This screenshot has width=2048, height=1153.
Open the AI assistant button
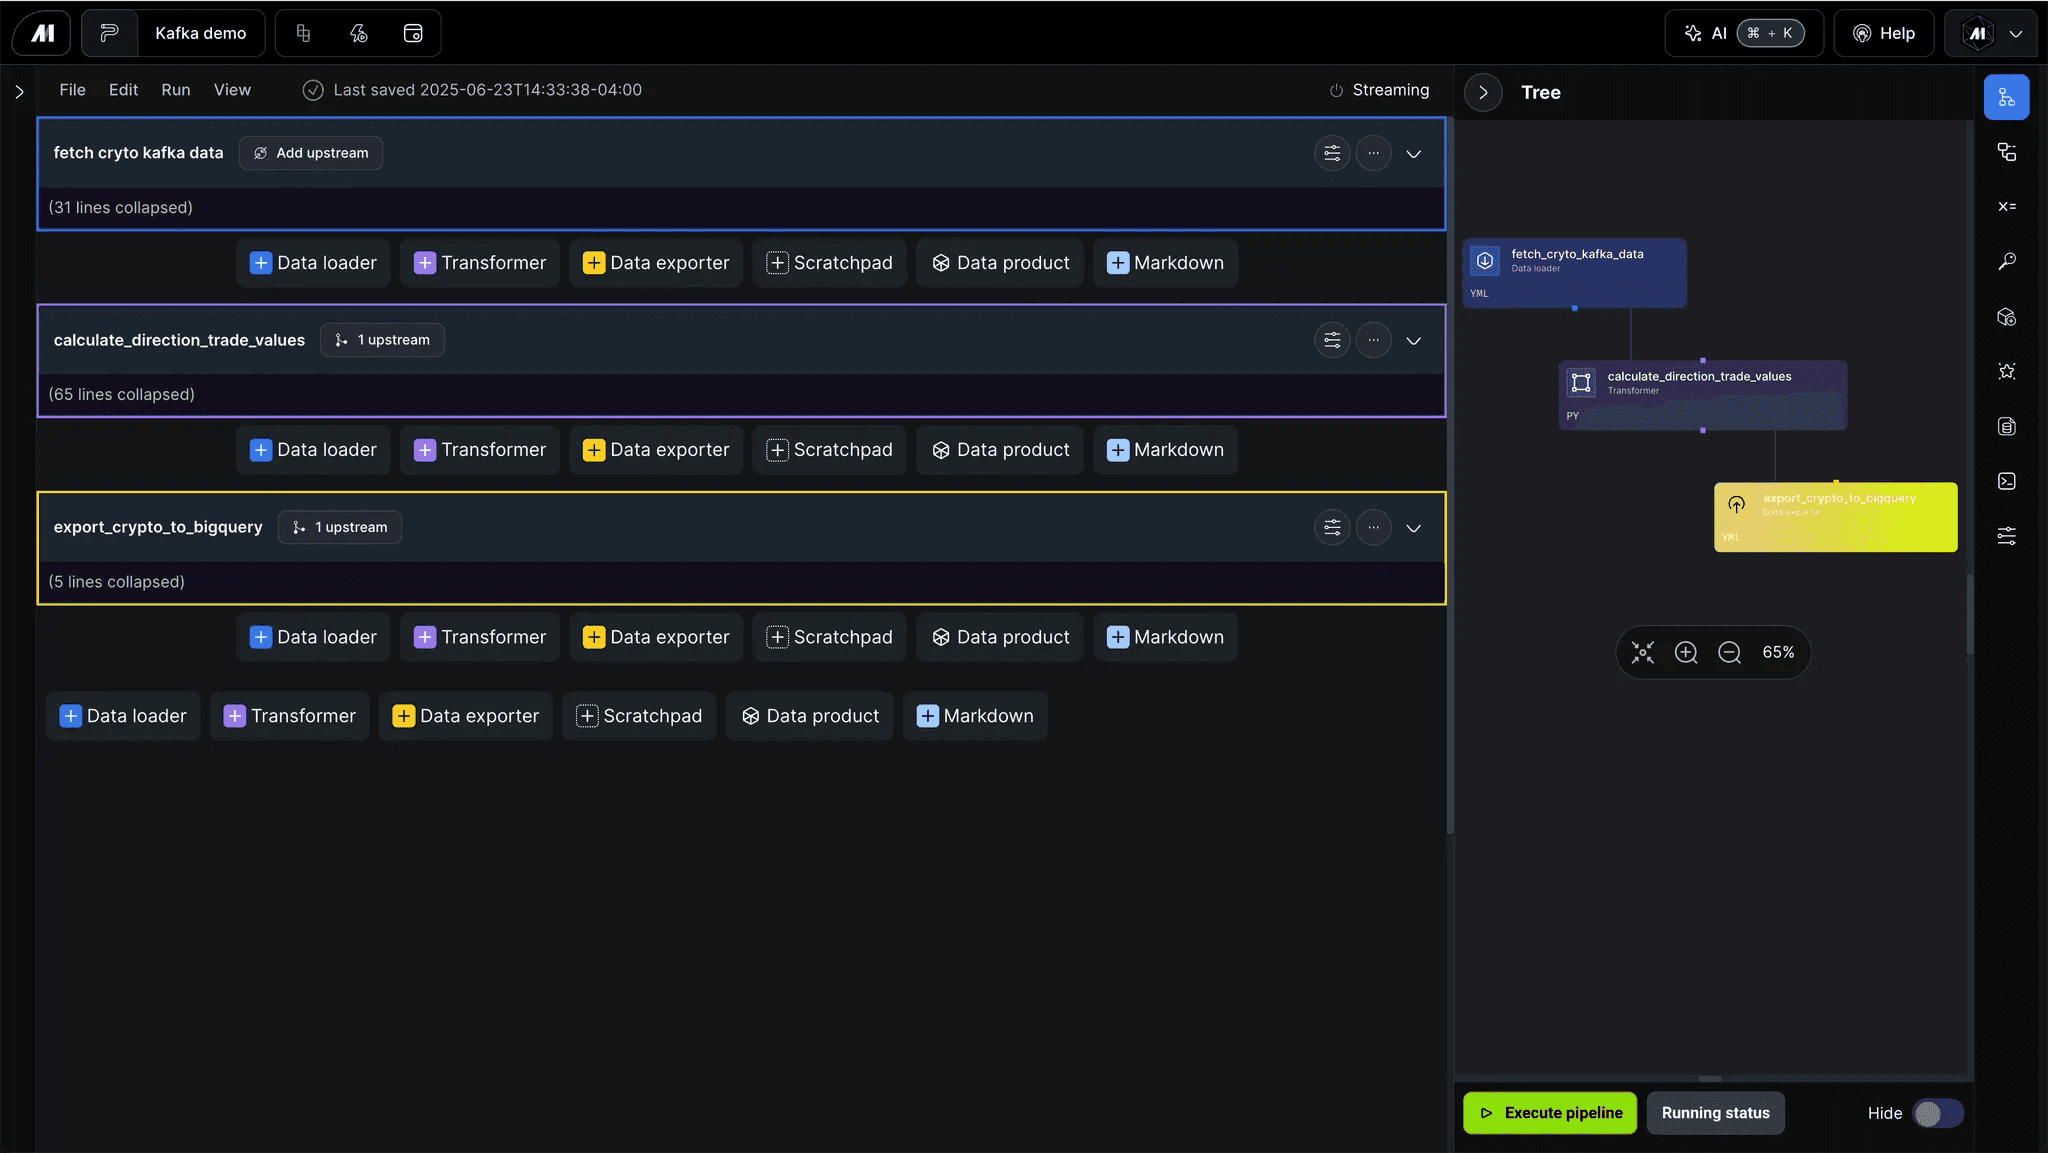1744,33
